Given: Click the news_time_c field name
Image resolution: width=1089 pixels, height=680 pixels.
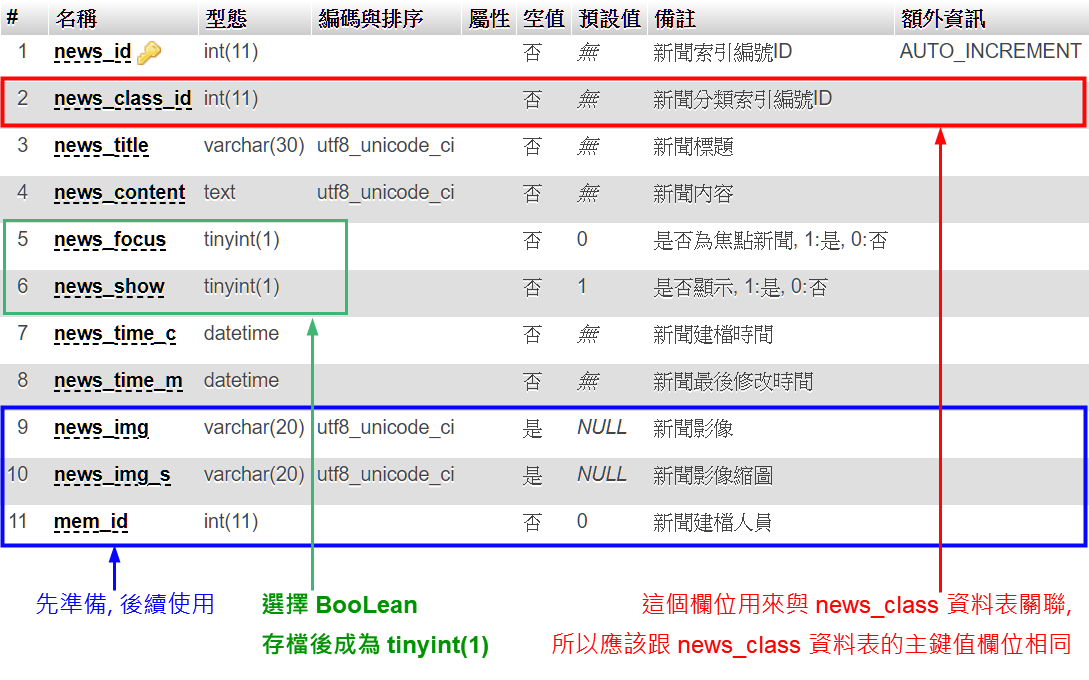Looking at the screenshot, I should tap(115, 334).
